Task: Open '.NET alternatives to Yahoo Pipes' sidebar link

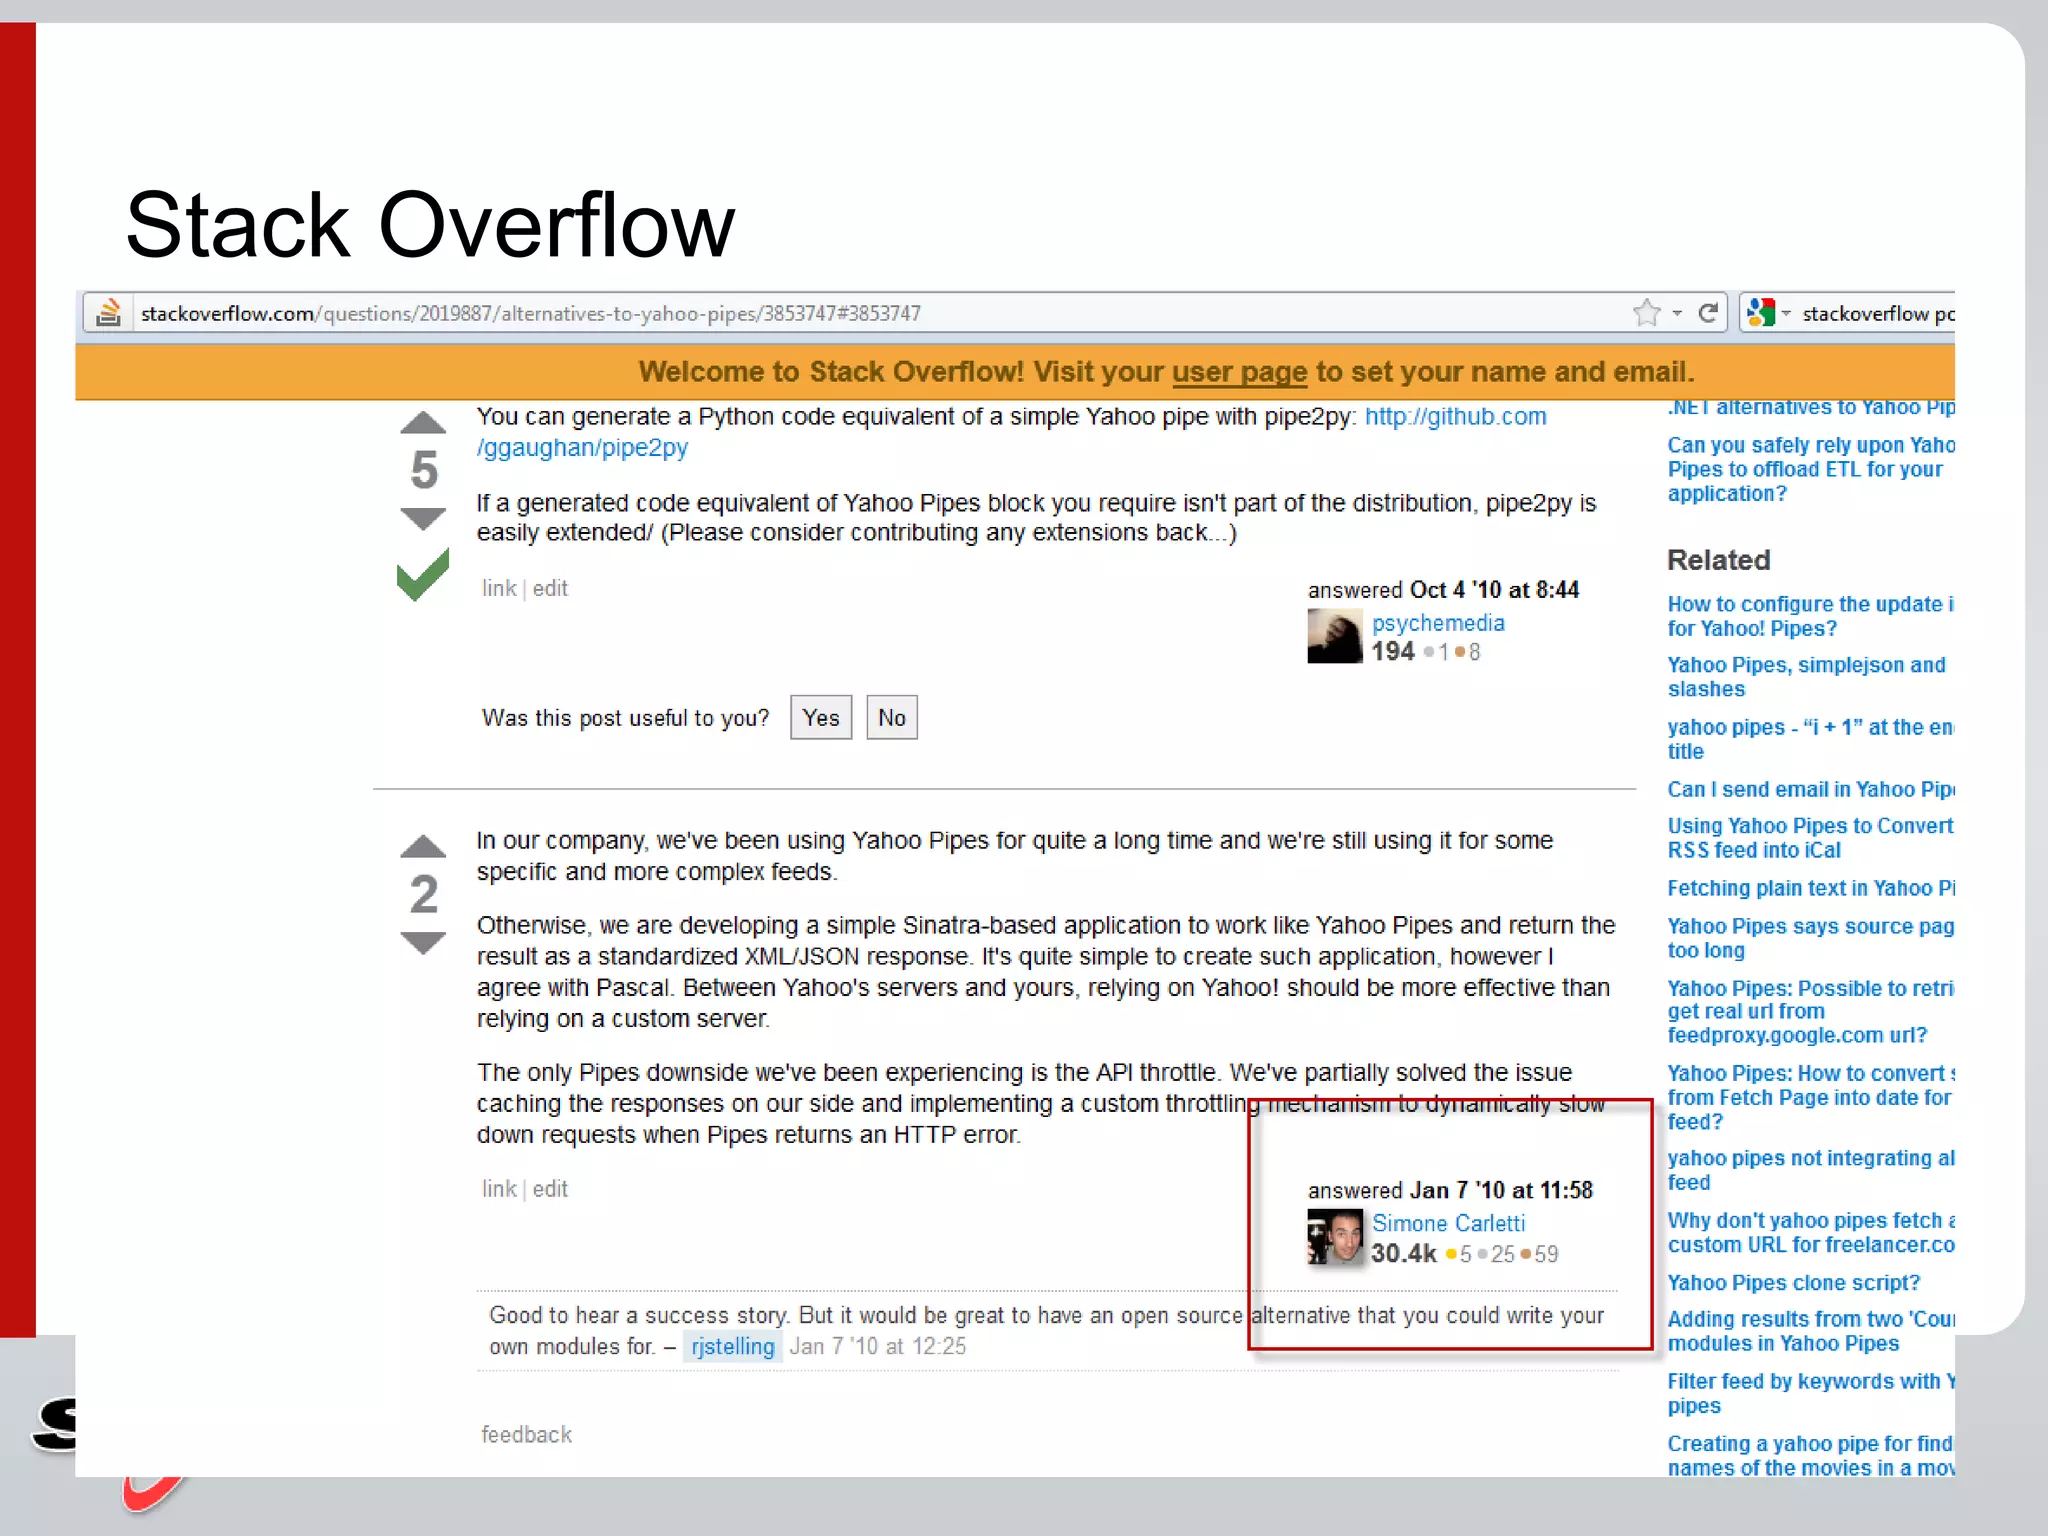Action: click(1810, 407)
